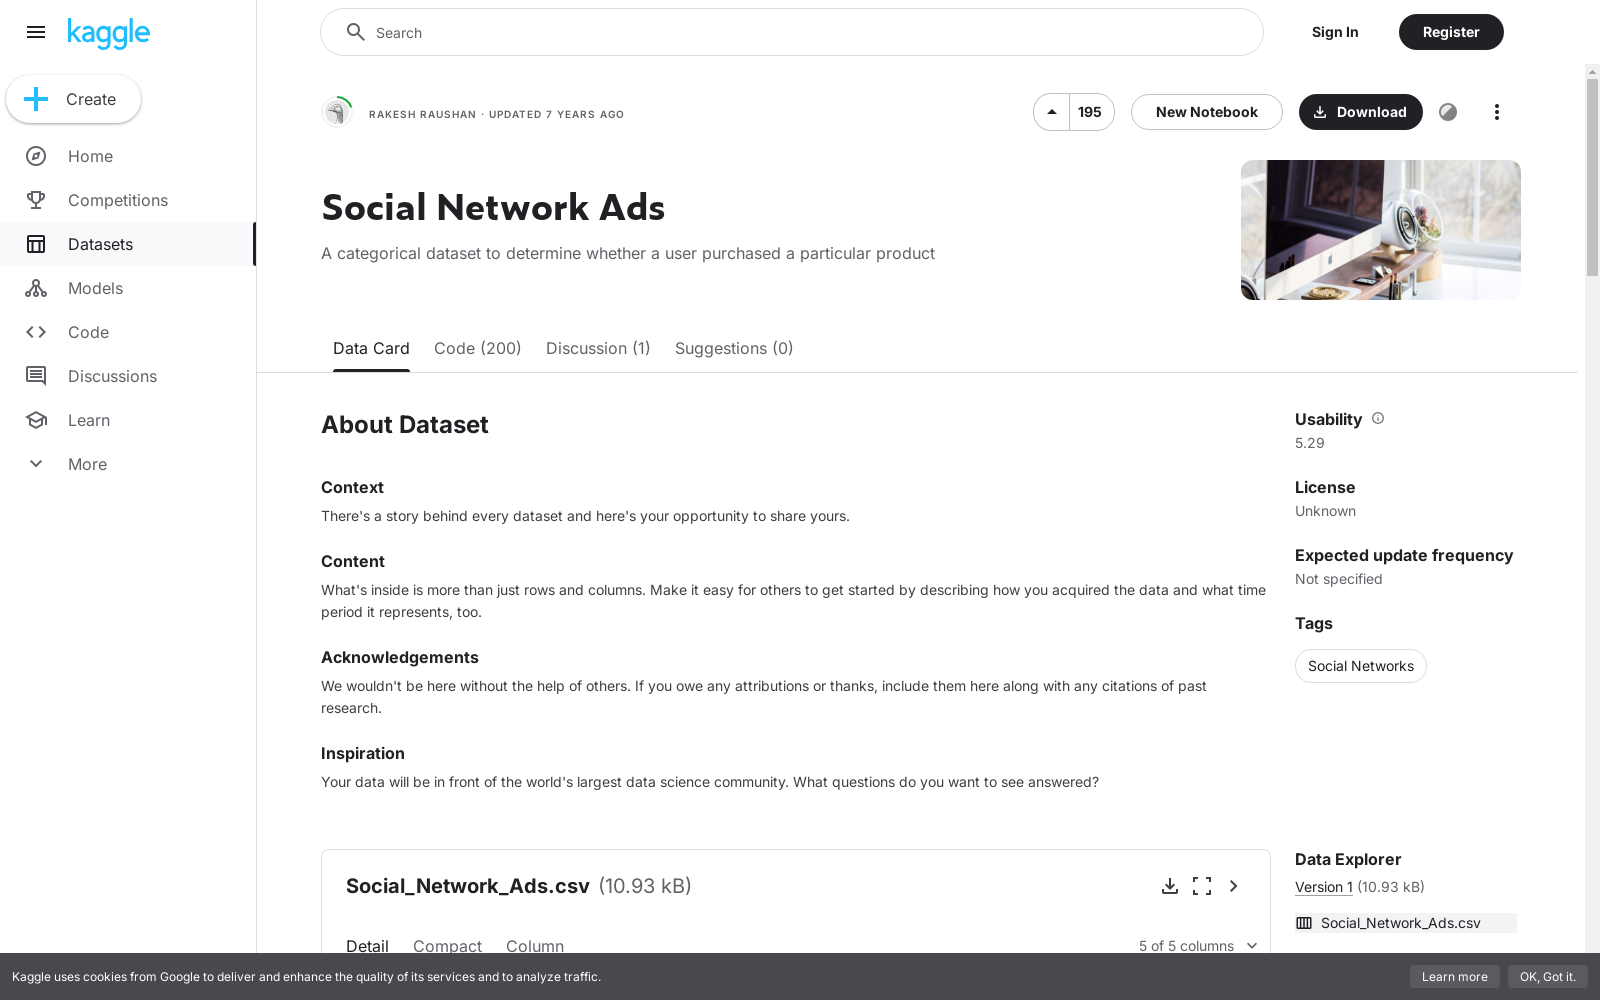The width and height of the screenshot is (1600, 1000).
Task: Click the page vertical scrollbar
Action: (1592, 177)
